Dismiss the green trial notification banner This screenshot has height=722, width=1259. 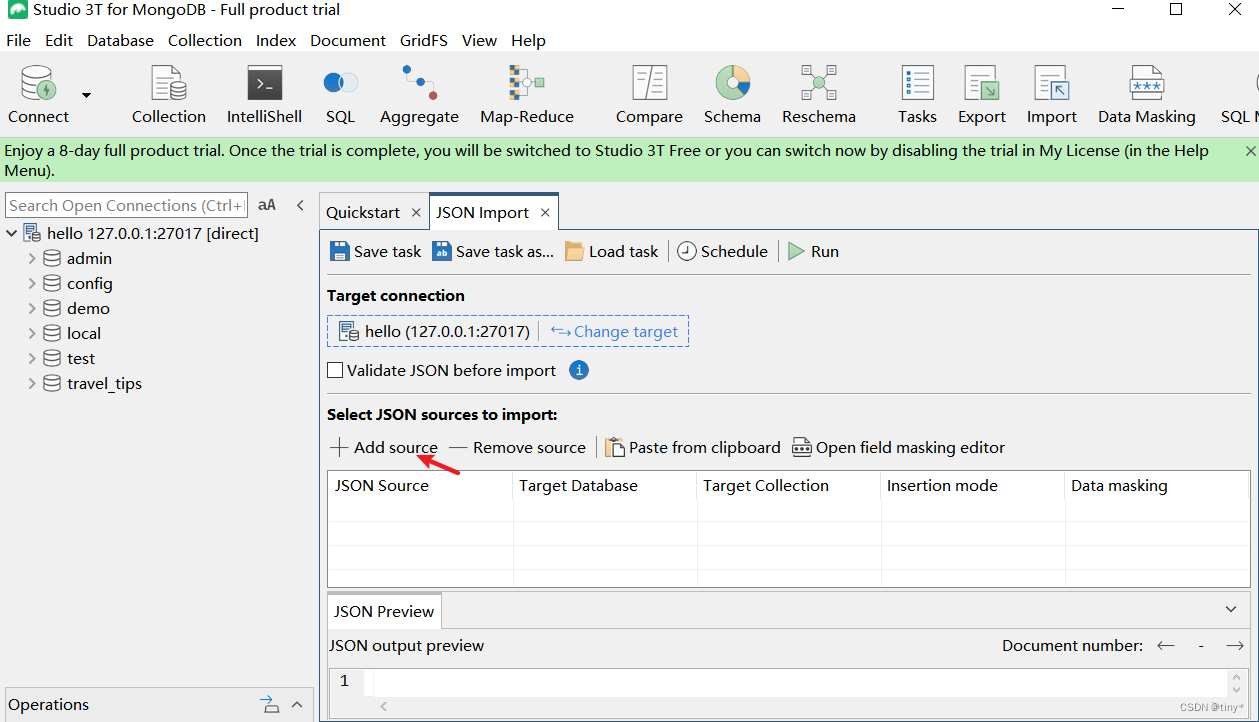coord(1250,151)
